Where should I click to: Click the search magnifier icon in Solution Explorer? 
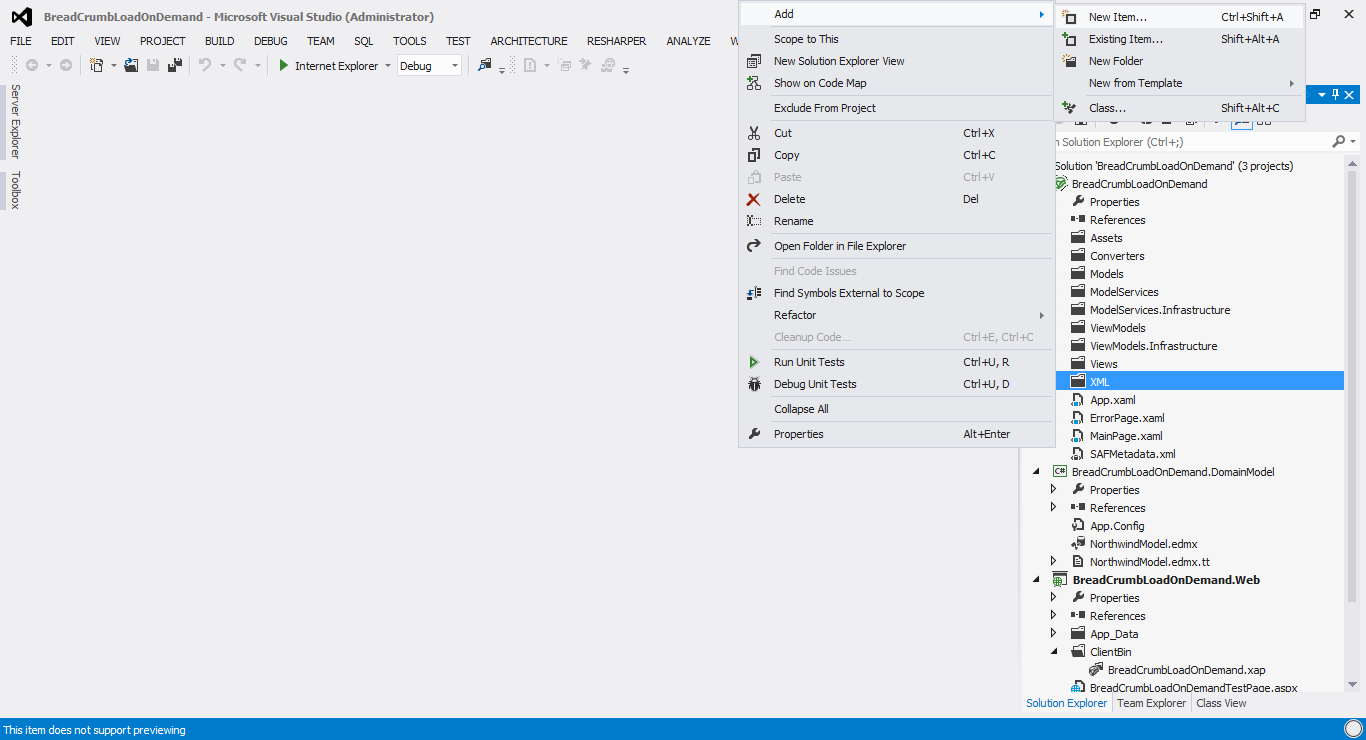pyautogui.click(x=1338, y=142)
